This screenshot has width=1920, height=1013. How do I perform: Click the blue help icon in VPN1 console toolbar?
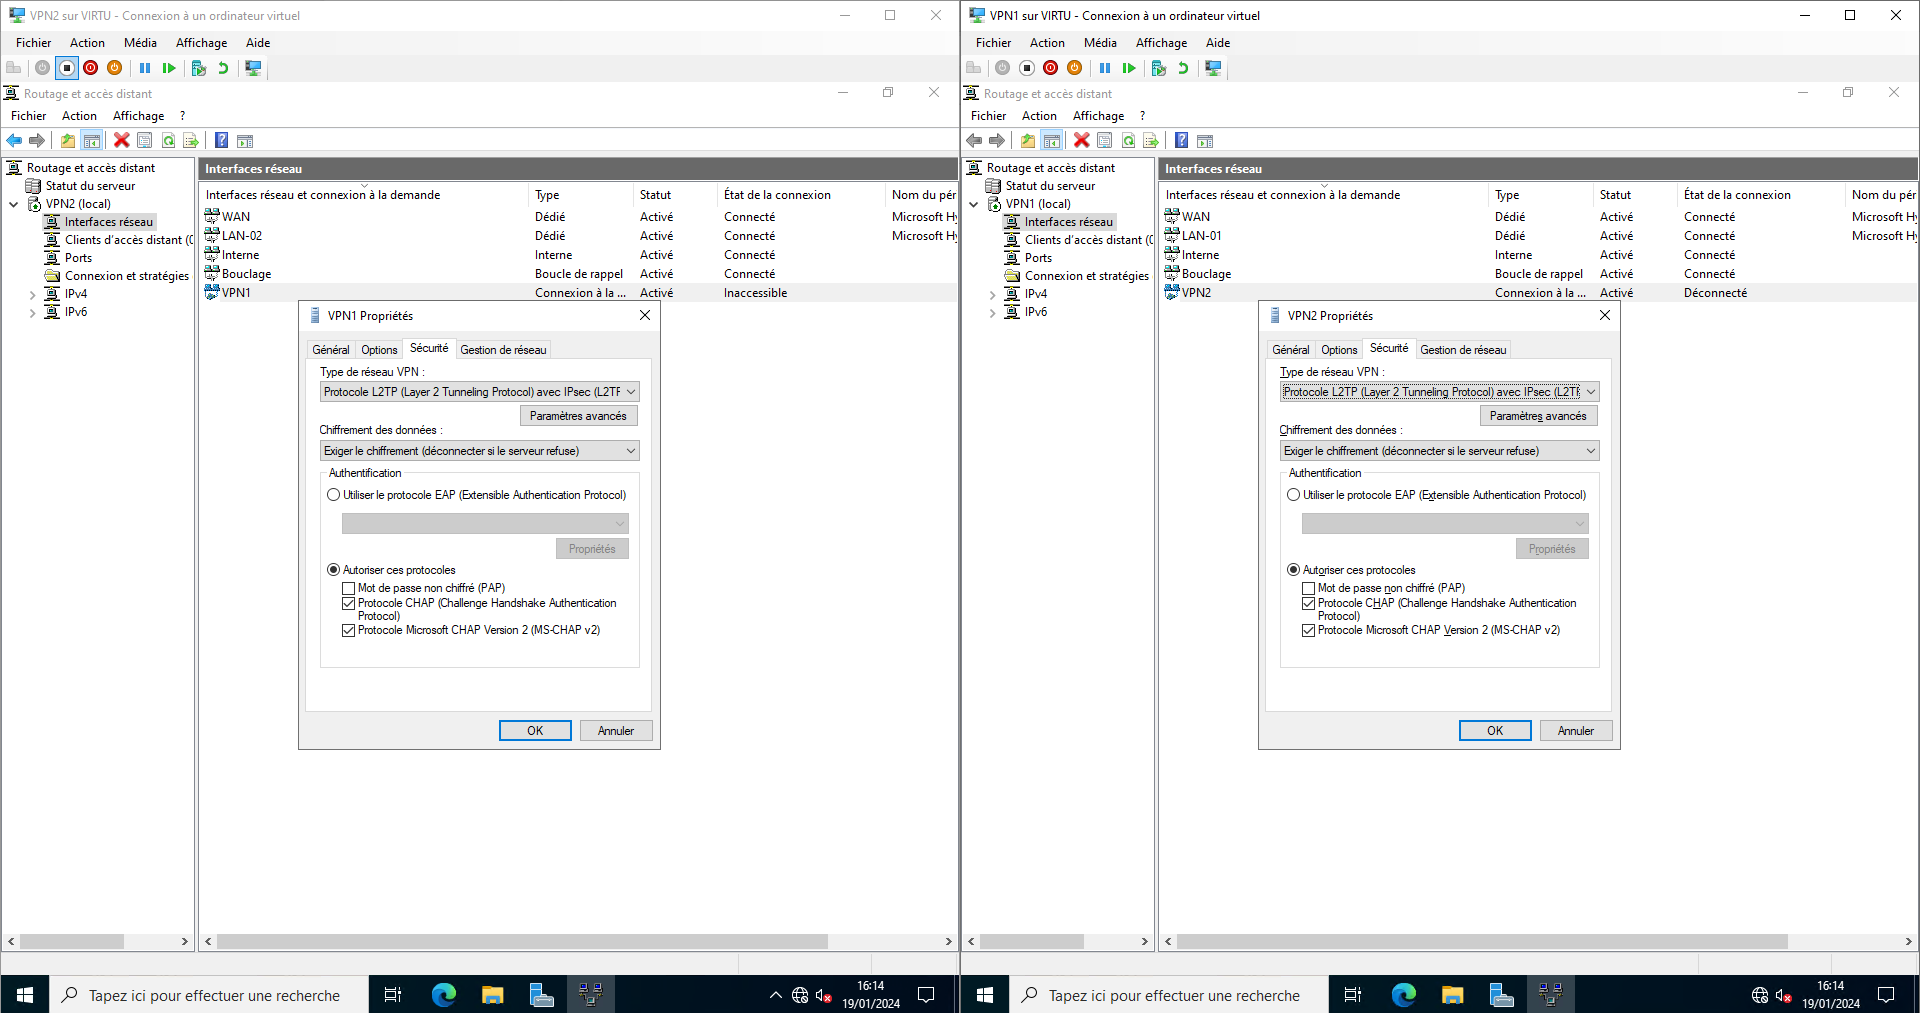pos(1181,141)
